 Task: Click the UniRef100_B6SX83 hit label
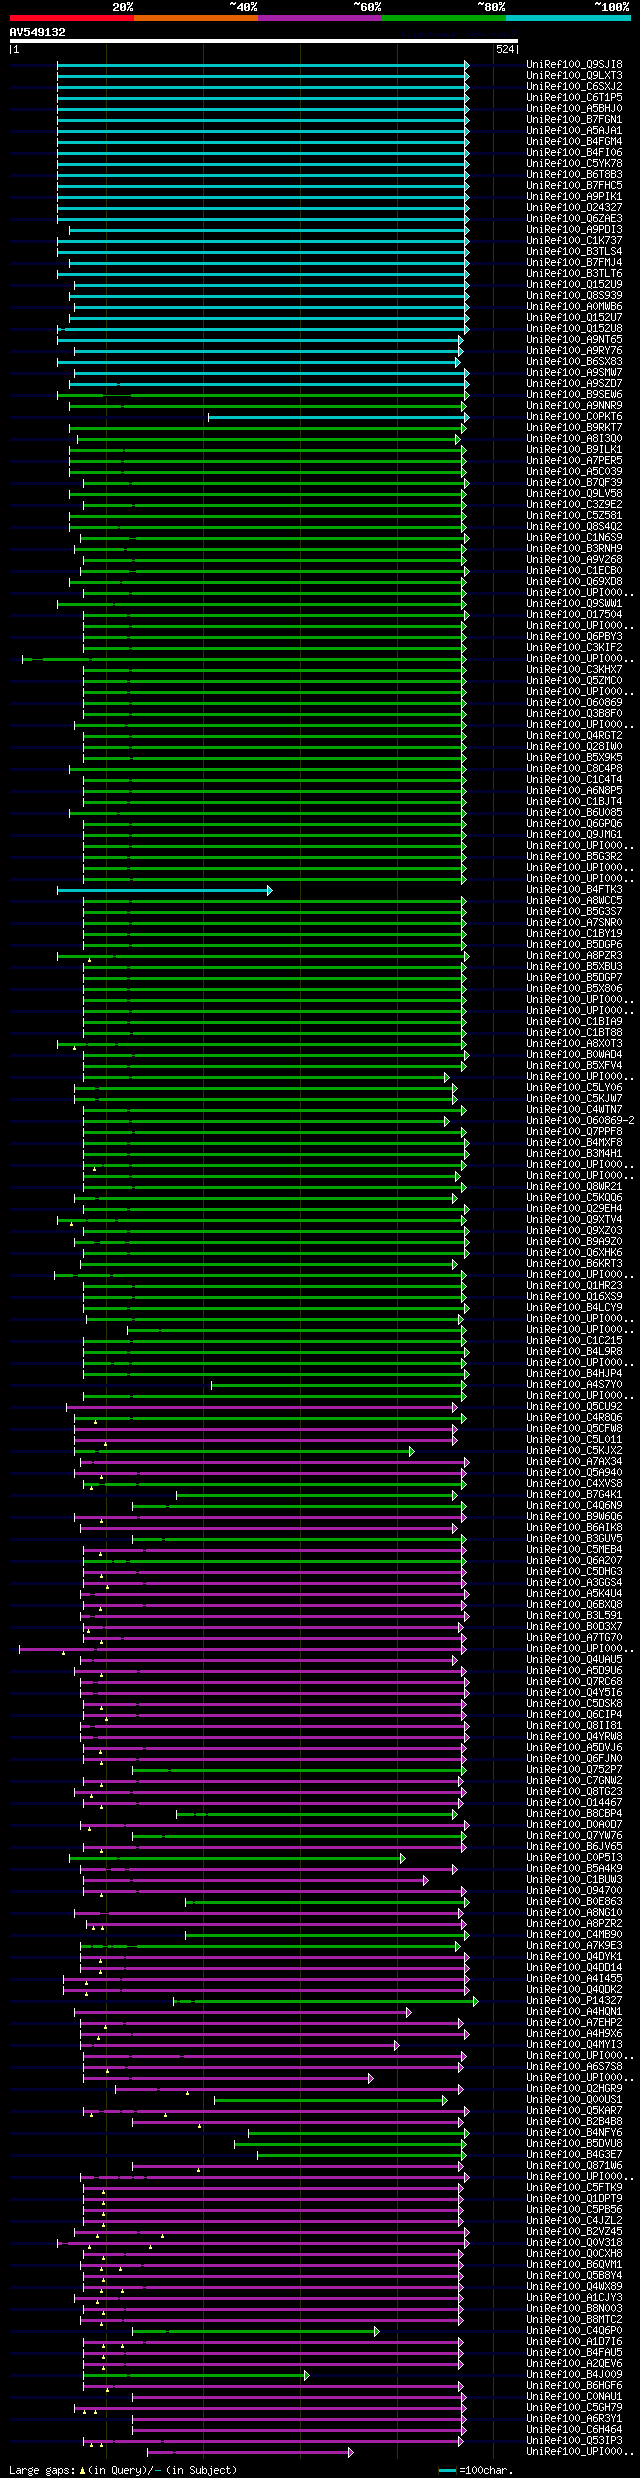click(574, 362)
